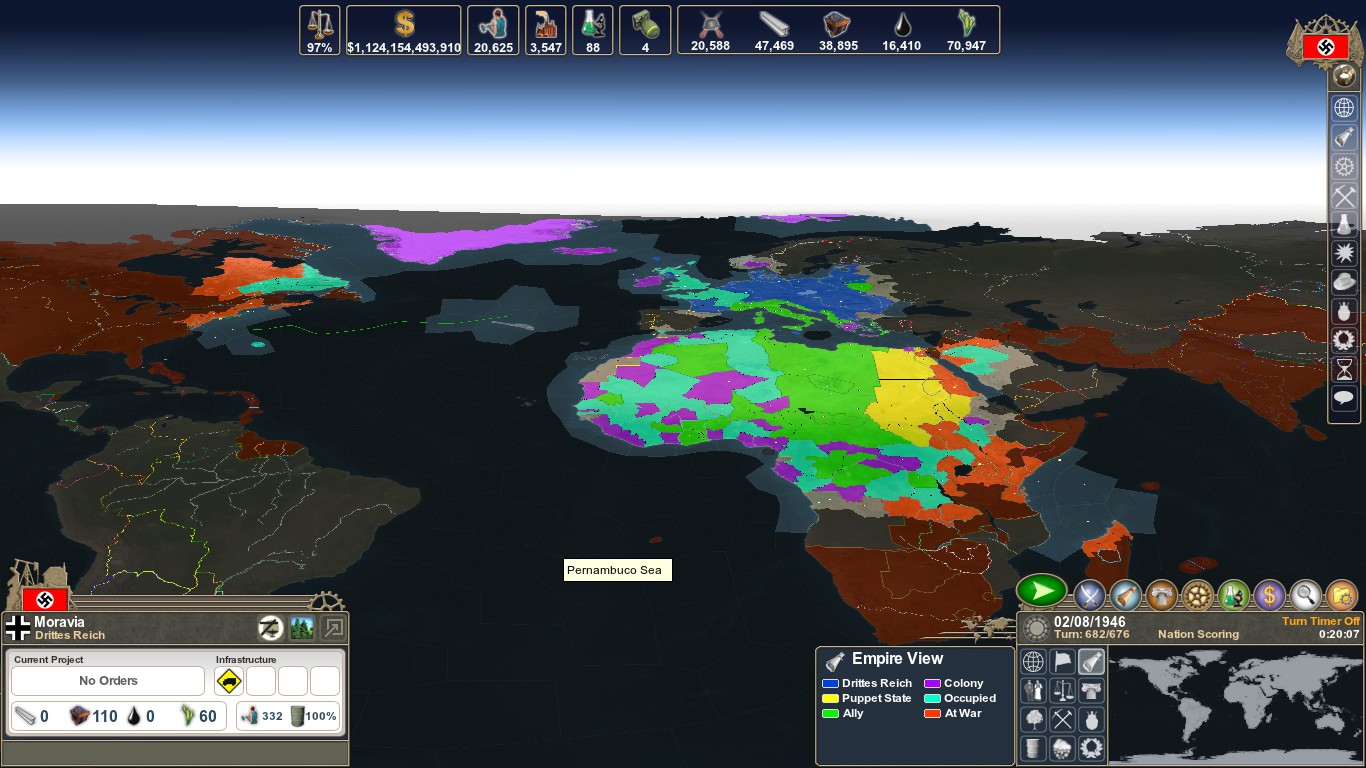
Task: Click the factory 3,547 indicator
Action: coord(546,30)
